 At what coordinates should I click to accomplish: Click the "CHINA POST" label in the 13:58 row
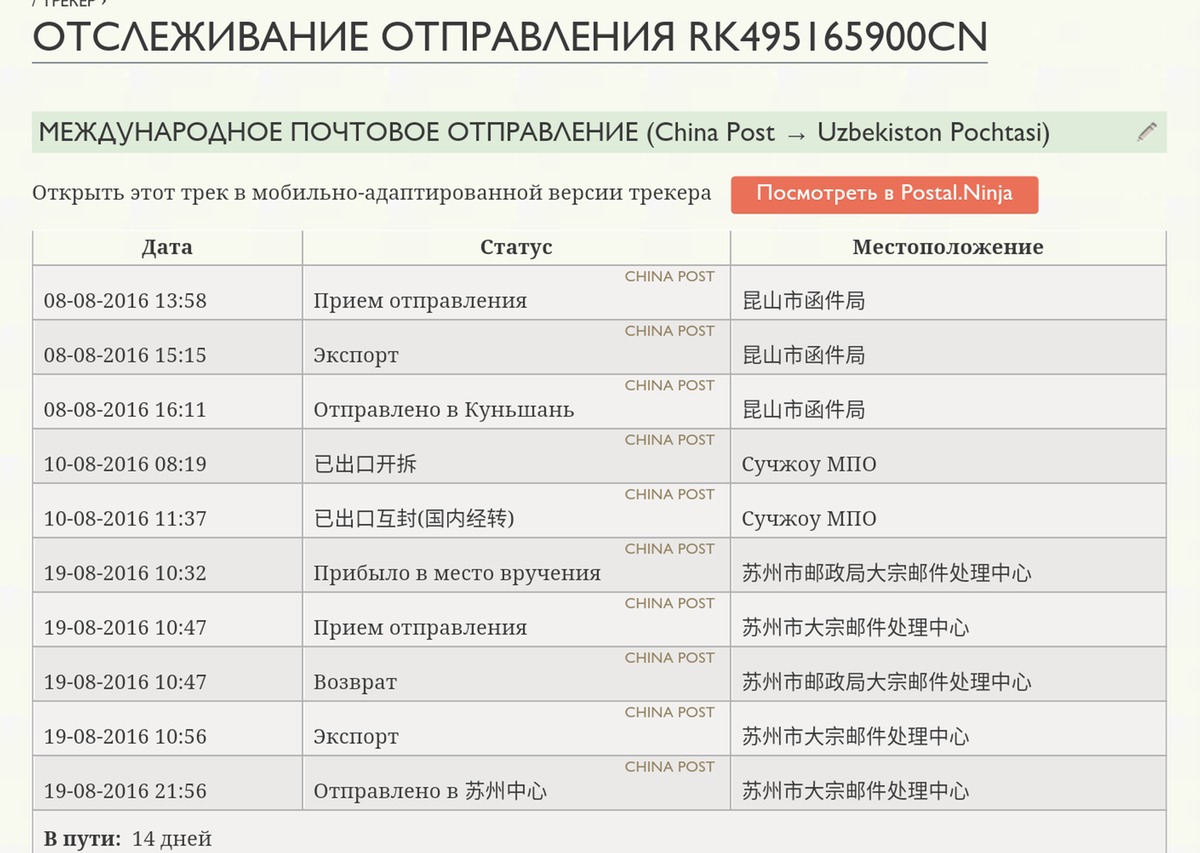(x=670, y=276)
